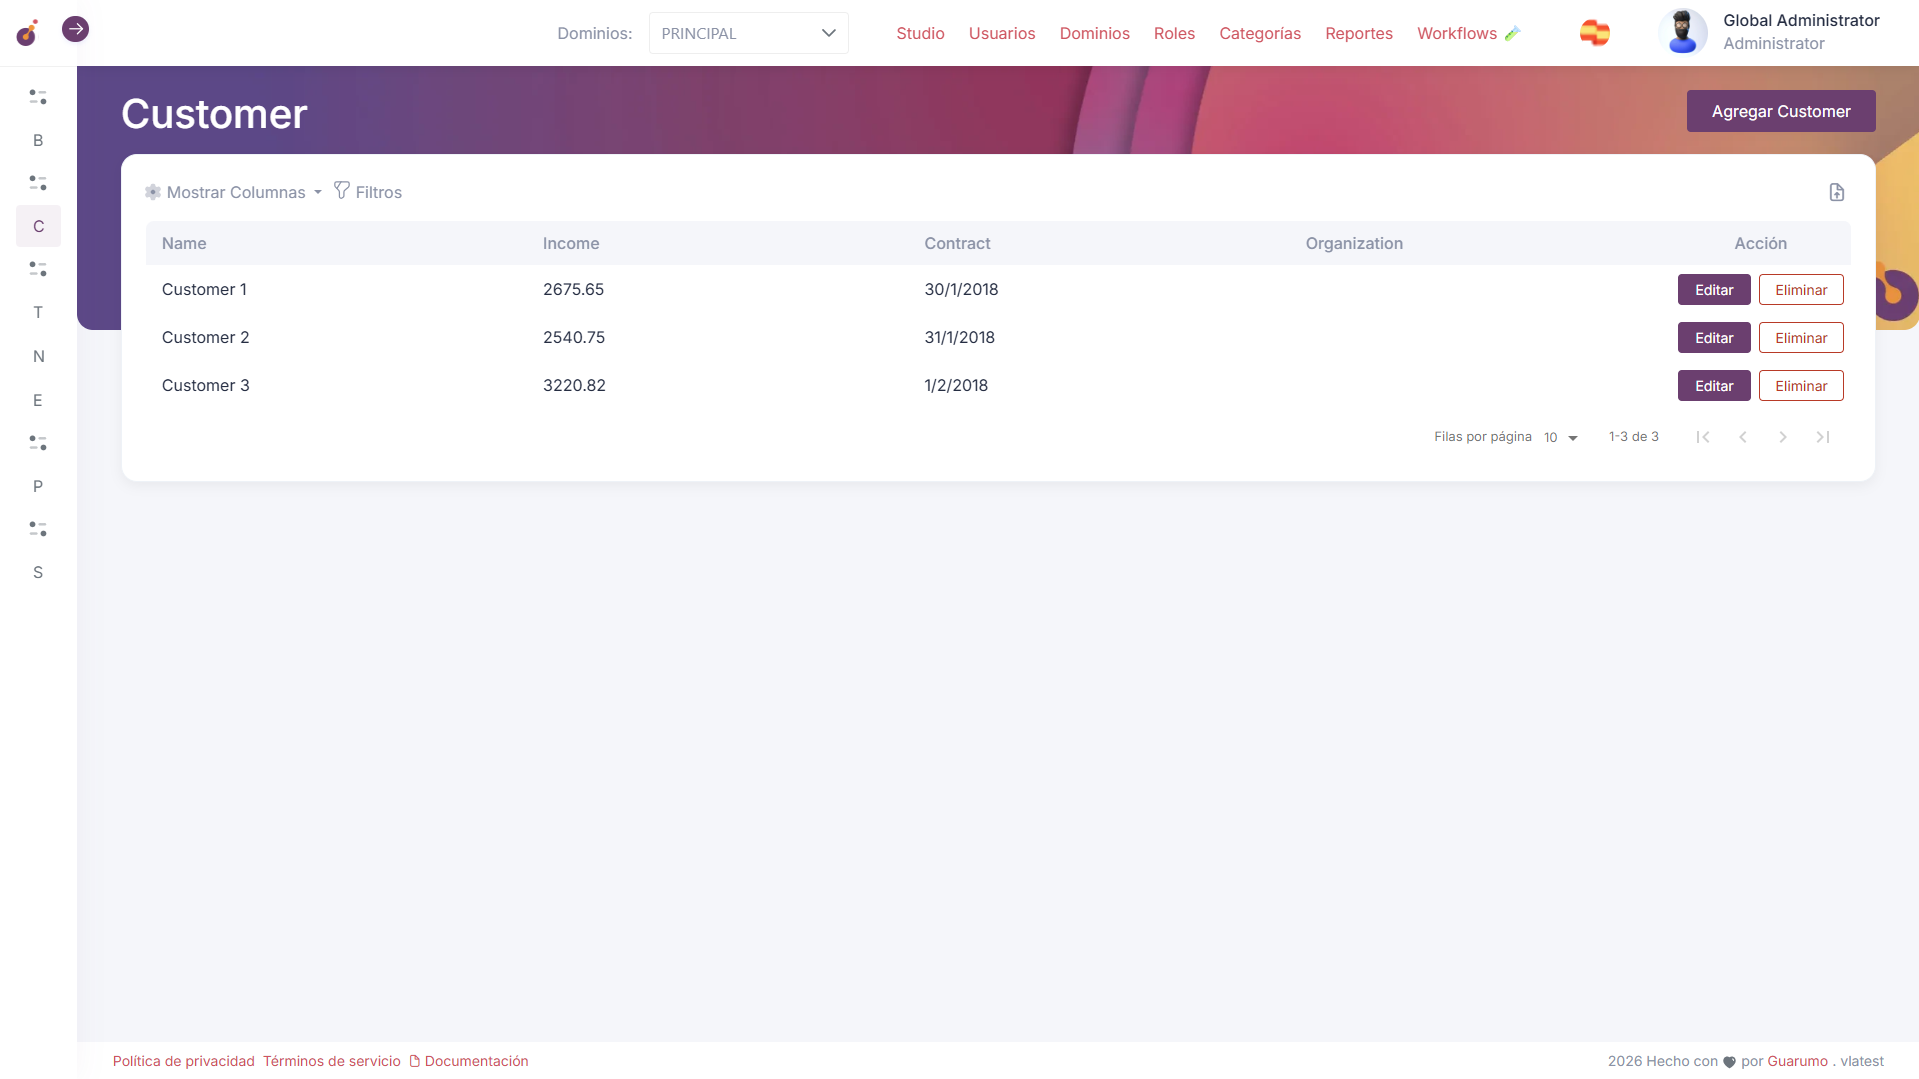Navigate to the Workflows menu
Image resolution: width=1919 pixels, height=1079 pixels.
click(1456, 33)
